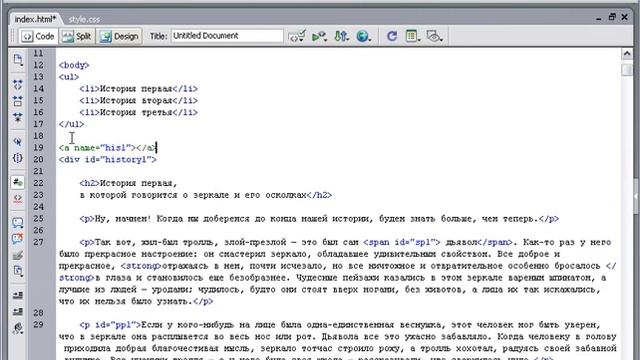Click the <h2>История первая, heading line

(x=129, y=183)
